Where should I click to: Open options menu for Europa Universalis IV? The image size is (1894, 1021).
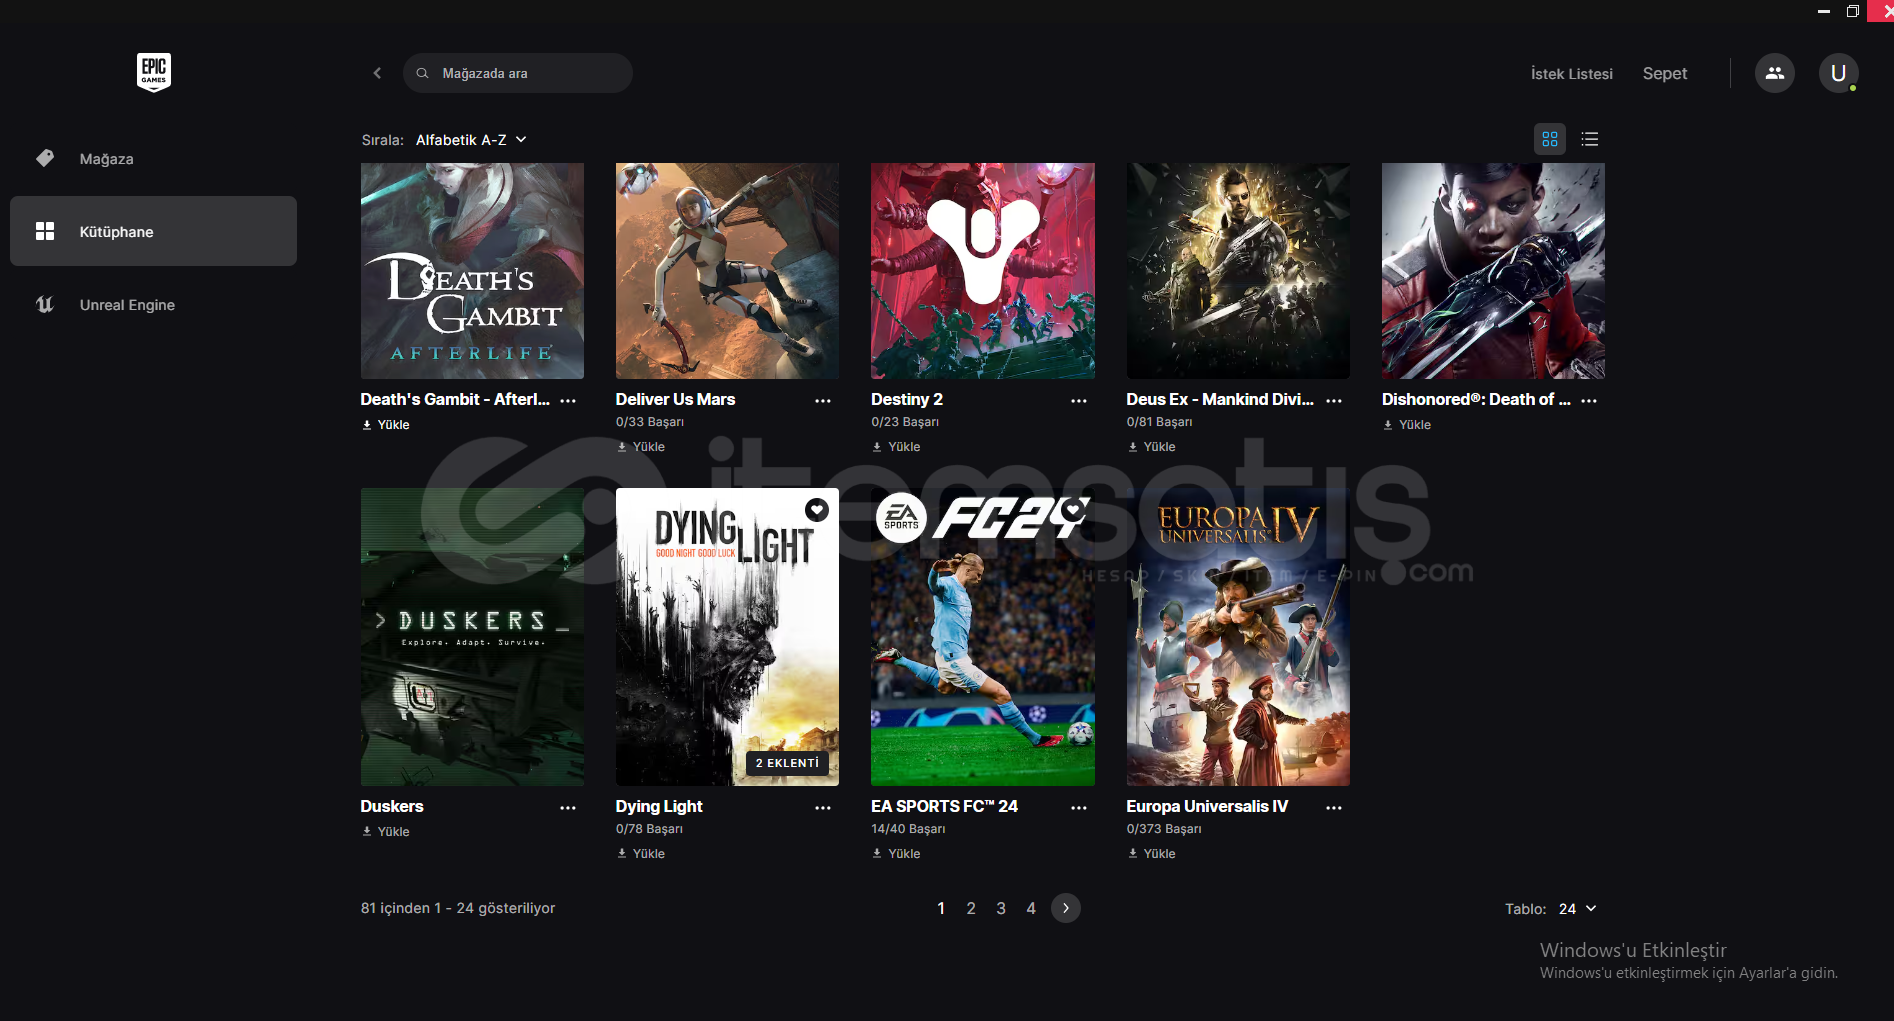[1334, 807]
